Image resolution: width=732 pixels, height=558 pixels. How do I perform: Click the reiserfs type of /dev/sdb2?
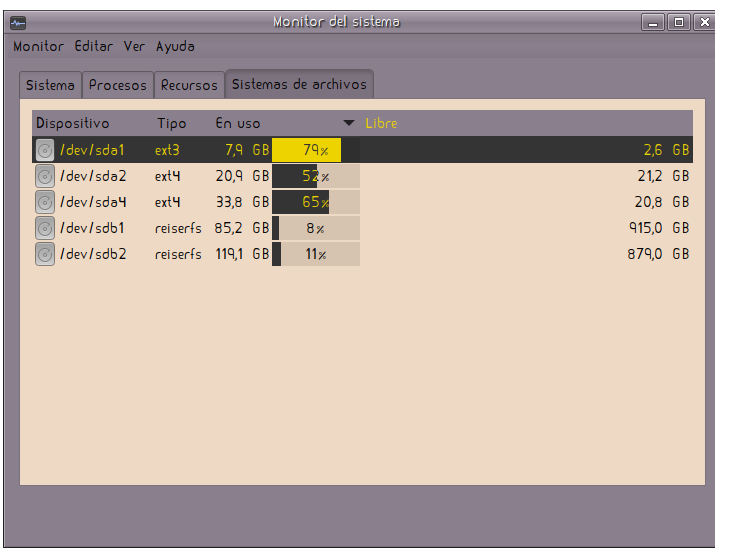178,254
